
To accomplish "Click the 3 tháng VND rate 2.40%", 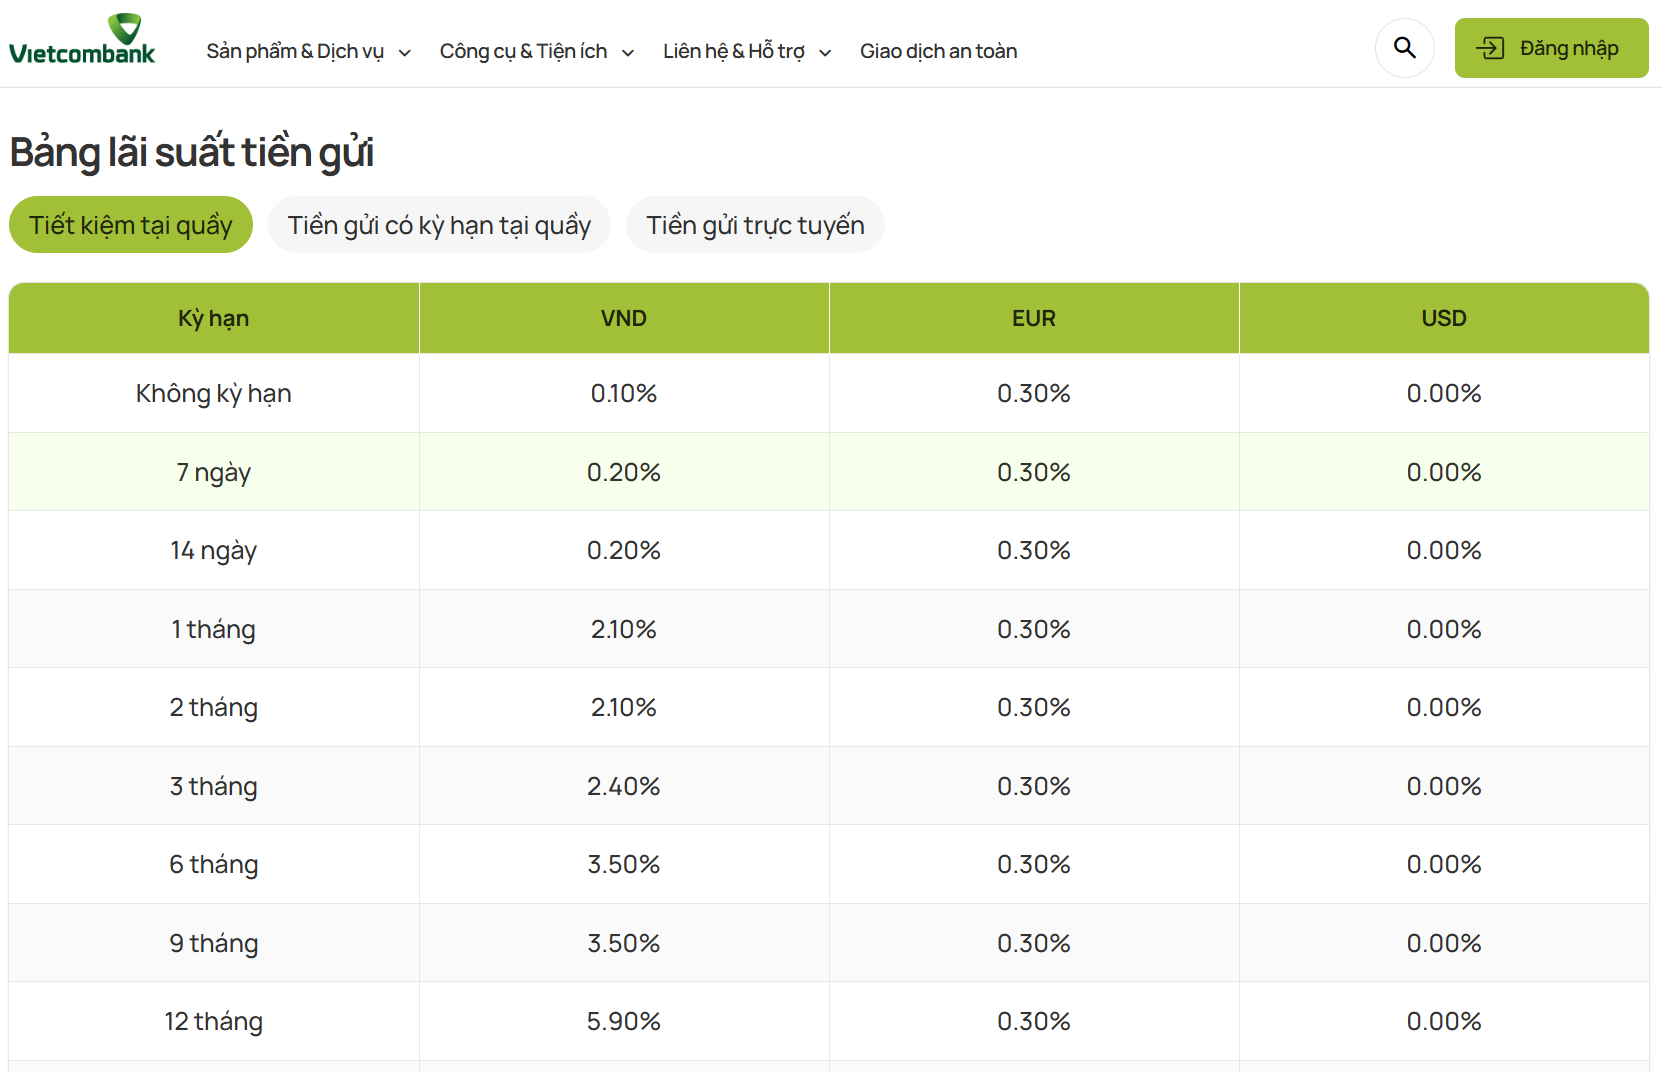I will coord(624,786).
